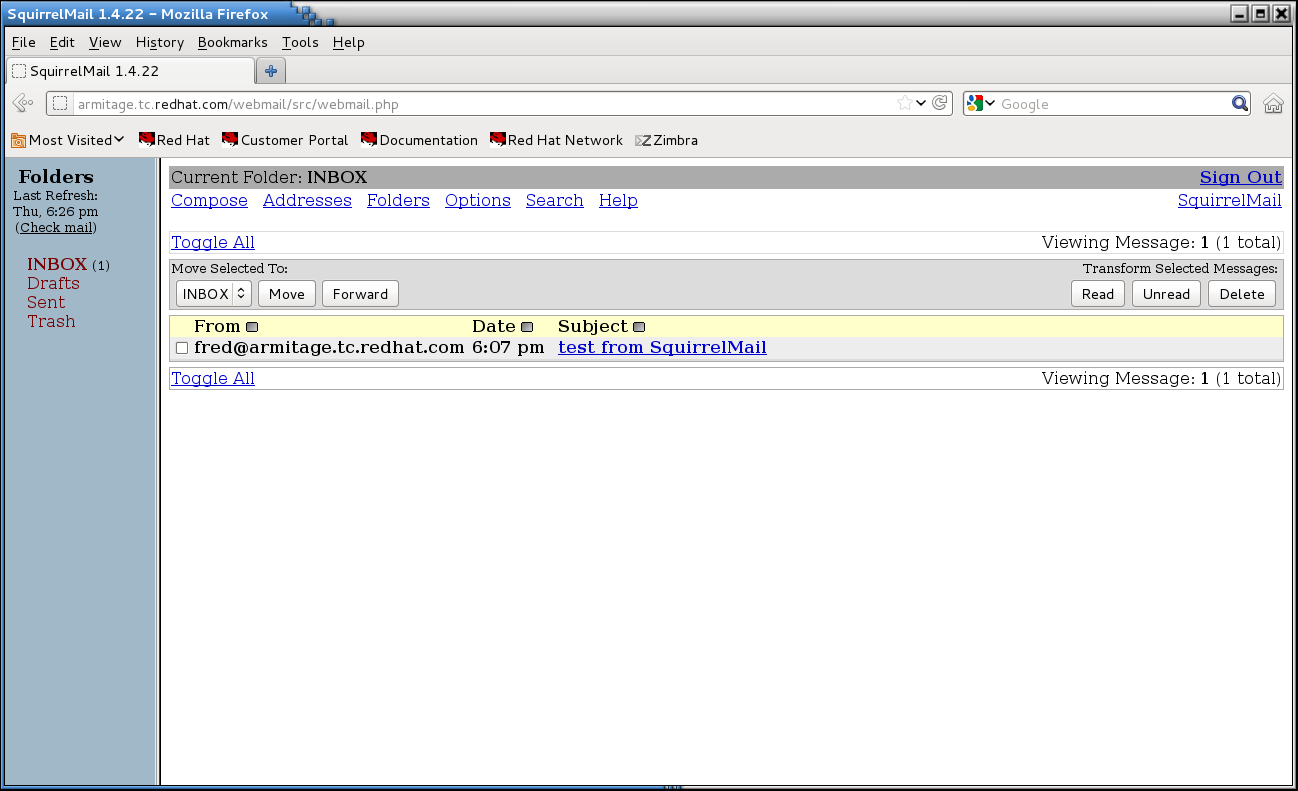Sort messages by Date column icon

527,327
